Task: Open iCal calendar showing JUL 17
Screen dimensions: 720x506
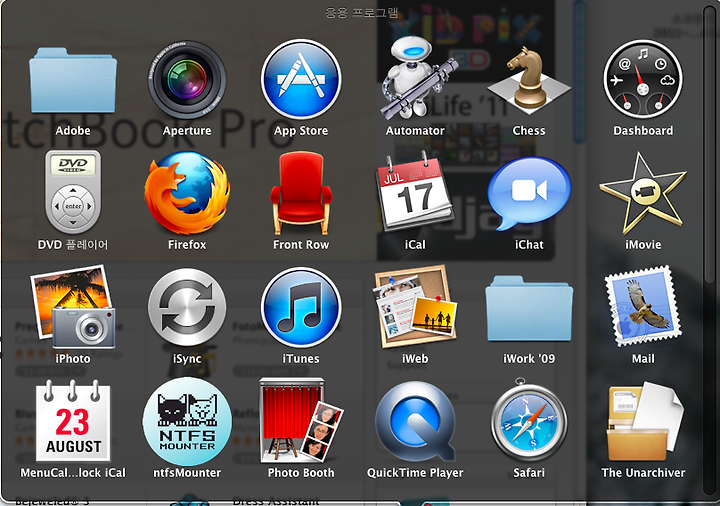Action: click(415, 192)
